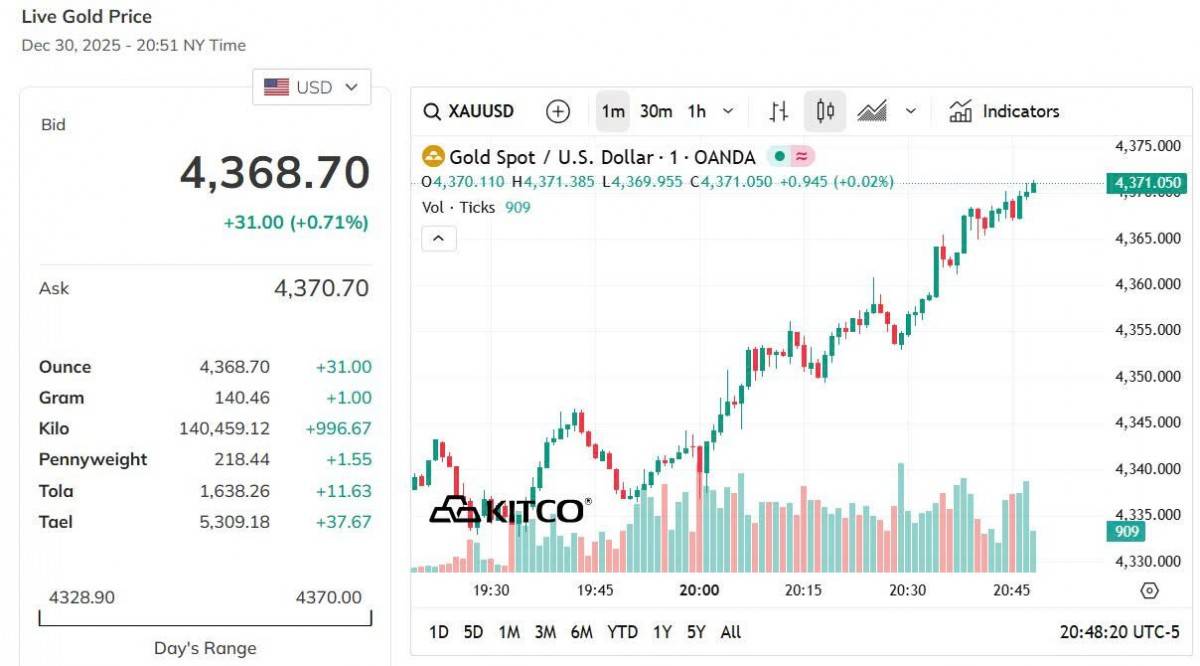Toggle the 1m timeframe
This screenshot has height=666, width=1200.
coord(613,111)
